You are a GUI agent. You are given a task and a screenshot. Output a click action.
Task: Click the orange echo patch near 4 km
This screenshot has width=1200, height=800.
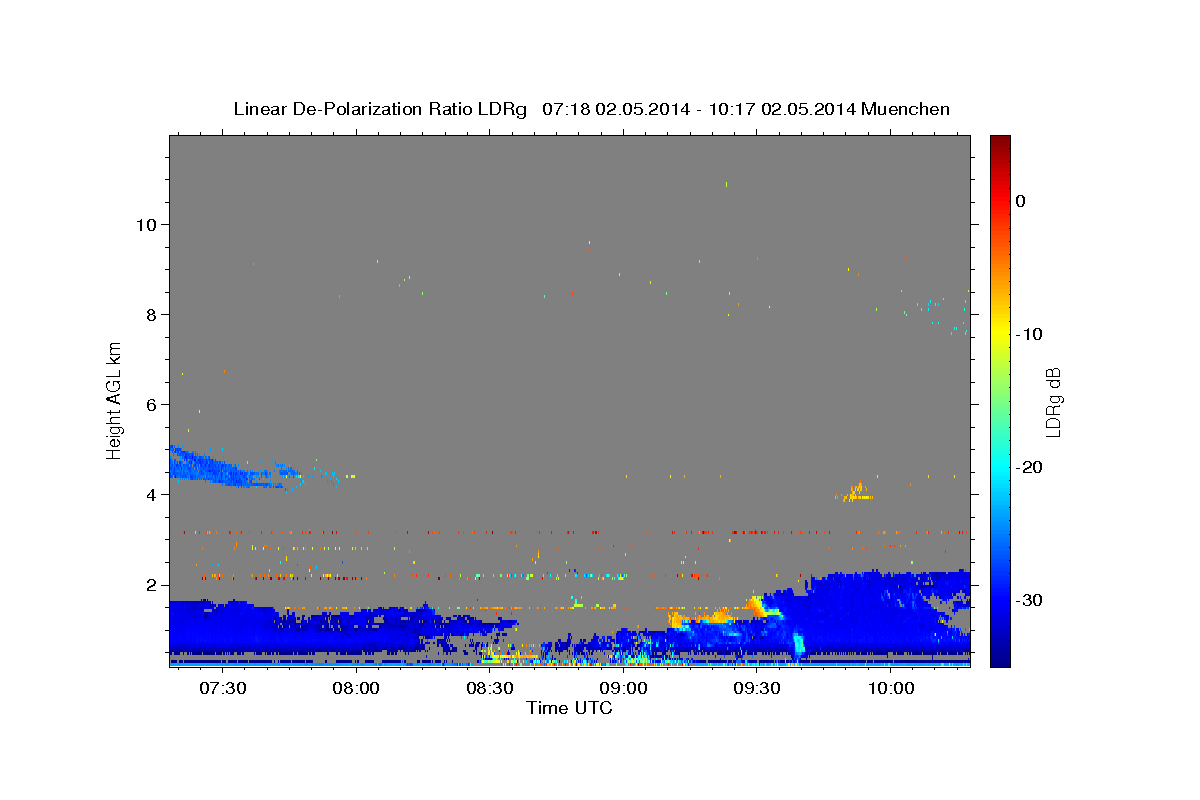tap(856, 493)
